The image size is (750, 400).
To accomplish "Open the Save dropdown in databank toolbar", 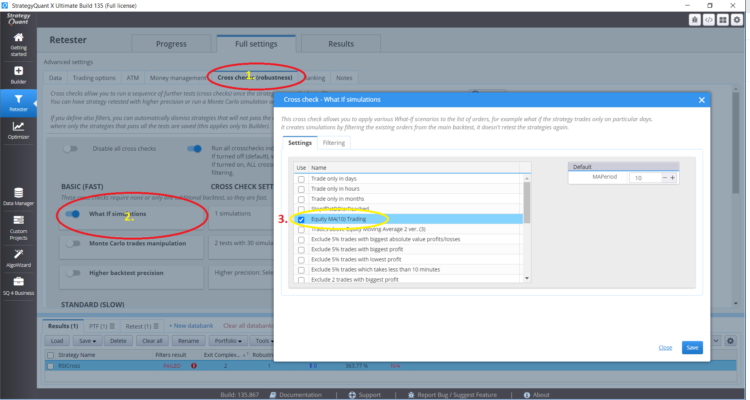I will [x=87, y=341].
